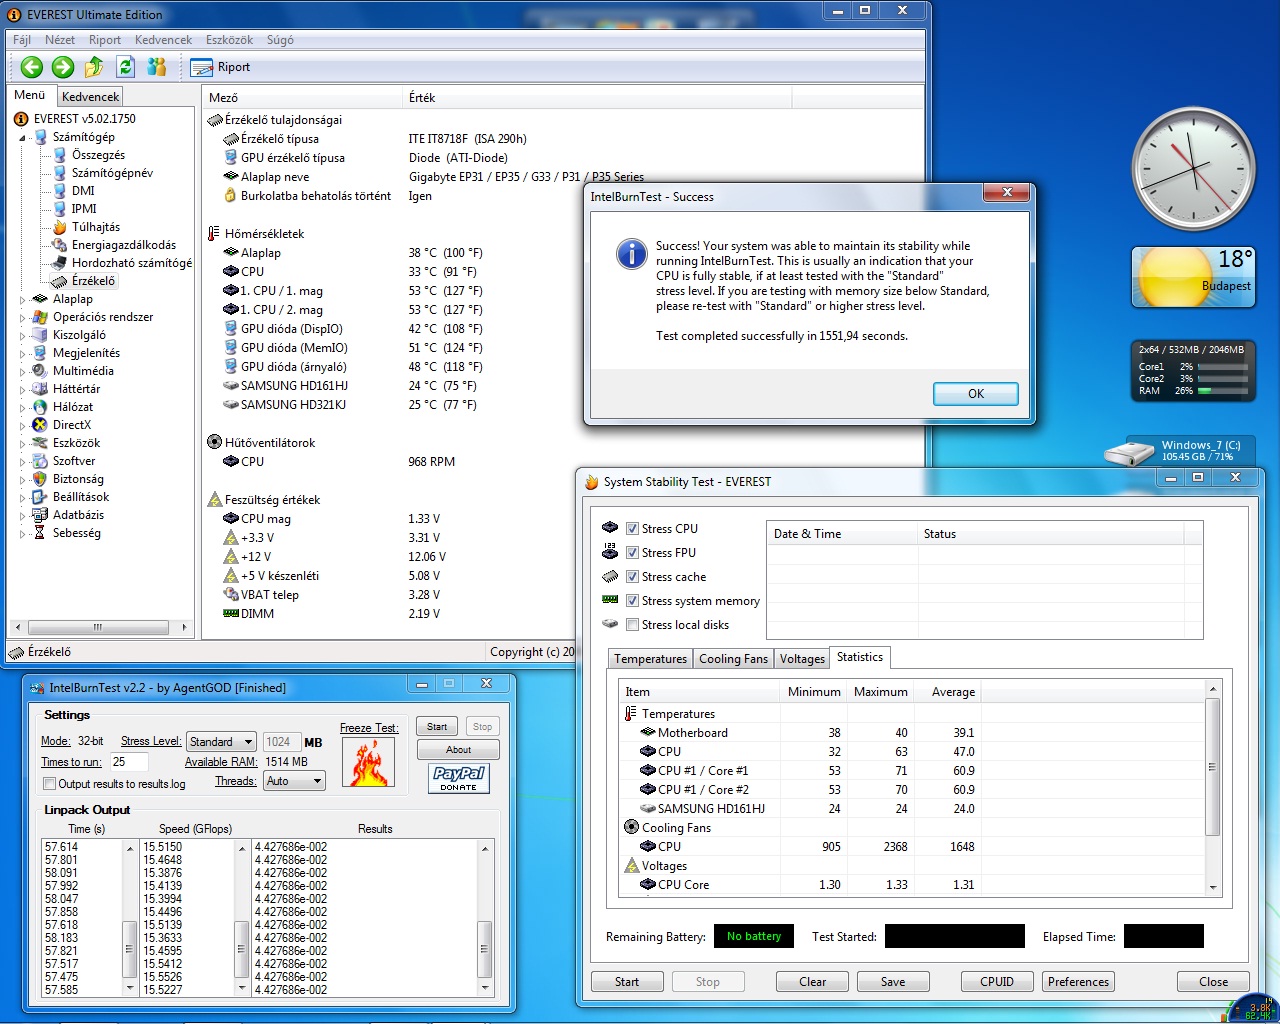
Task: Open the Súgó menu
Action: pos(280,40)
